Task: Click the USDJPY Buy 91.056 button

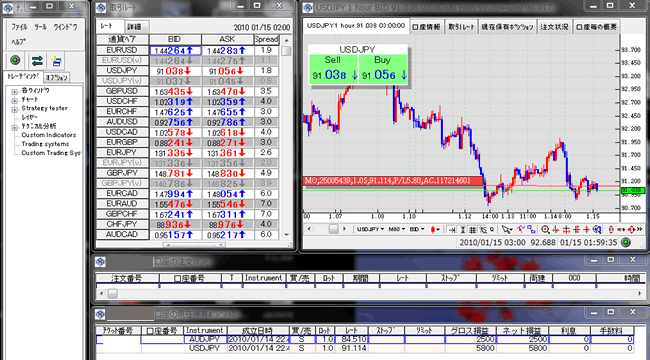Action: (383, 69)
